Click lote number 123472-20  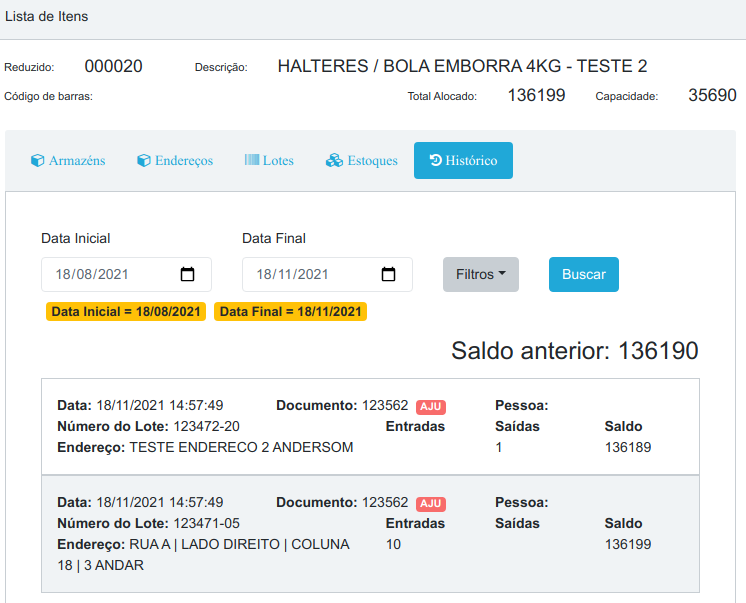(206, 426)
